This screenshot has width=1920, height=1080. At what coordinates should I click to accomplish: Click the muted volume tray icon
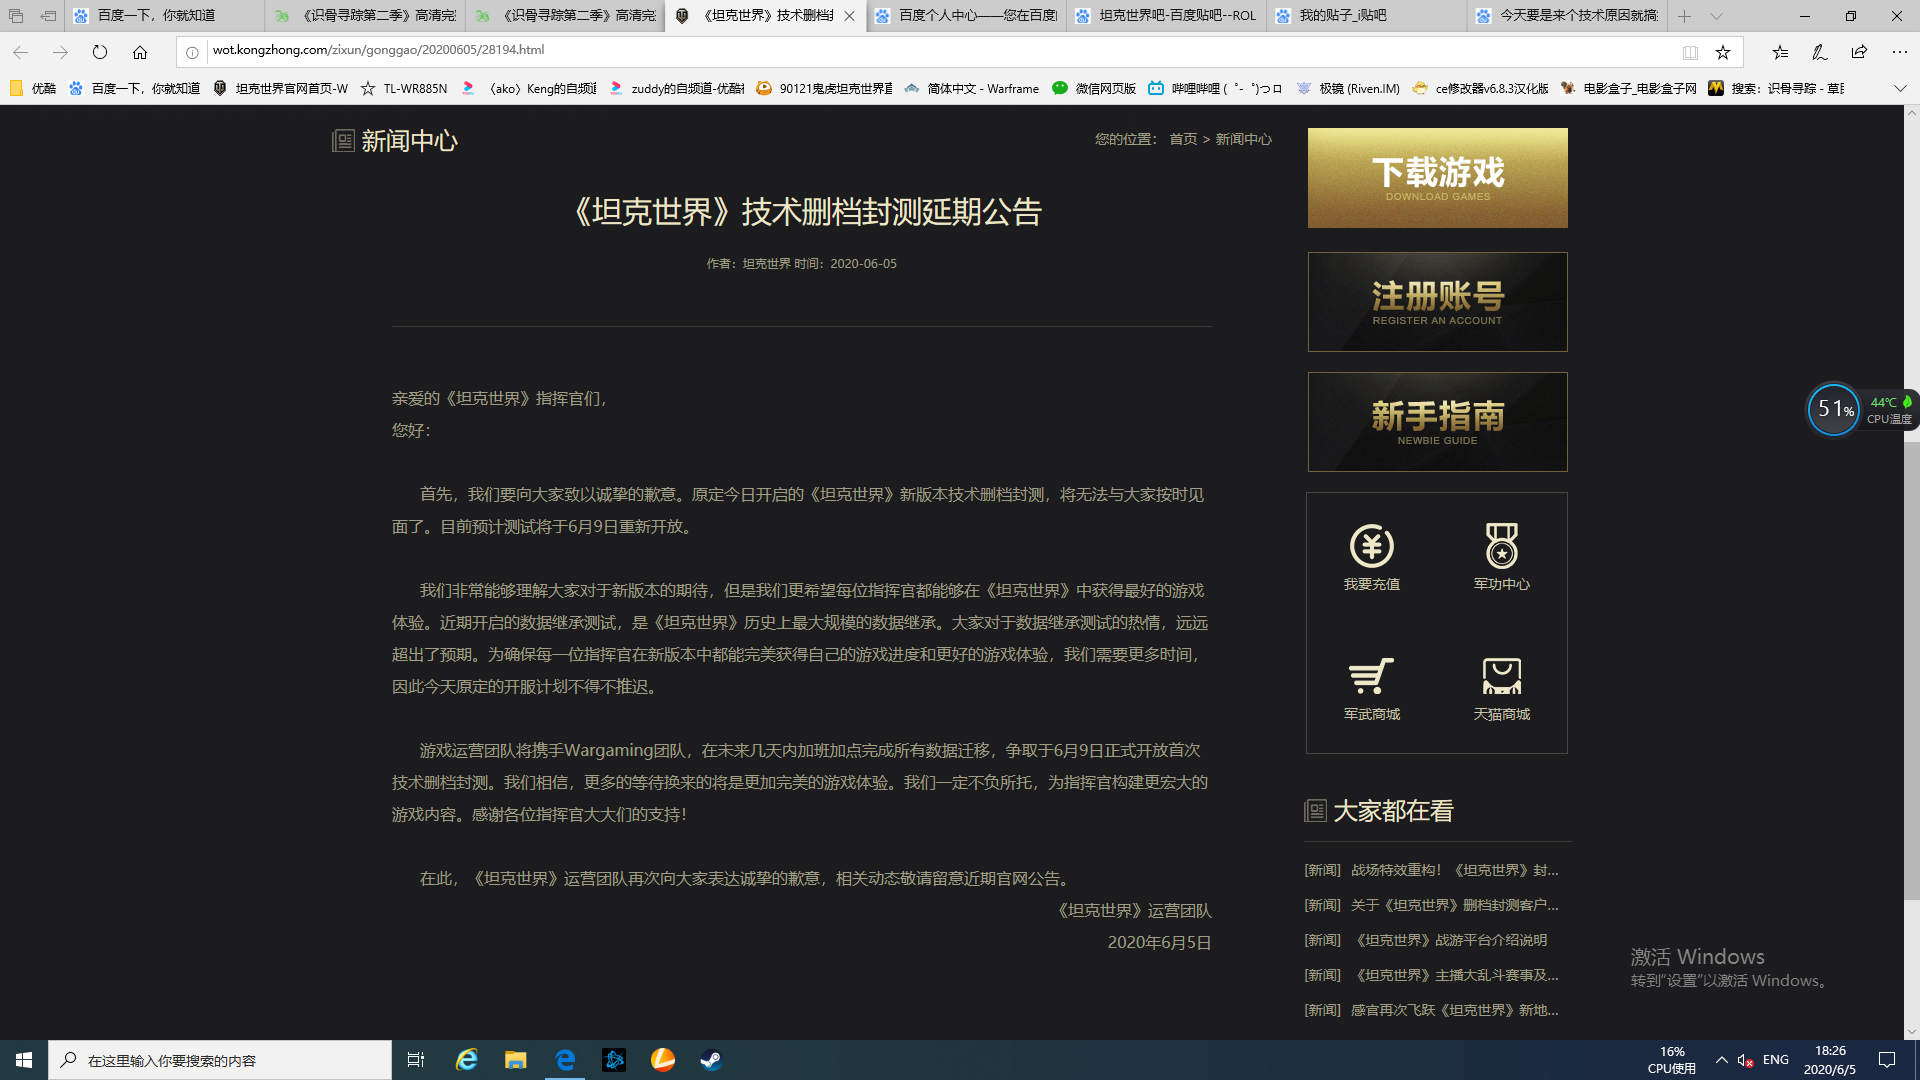1746,1060
